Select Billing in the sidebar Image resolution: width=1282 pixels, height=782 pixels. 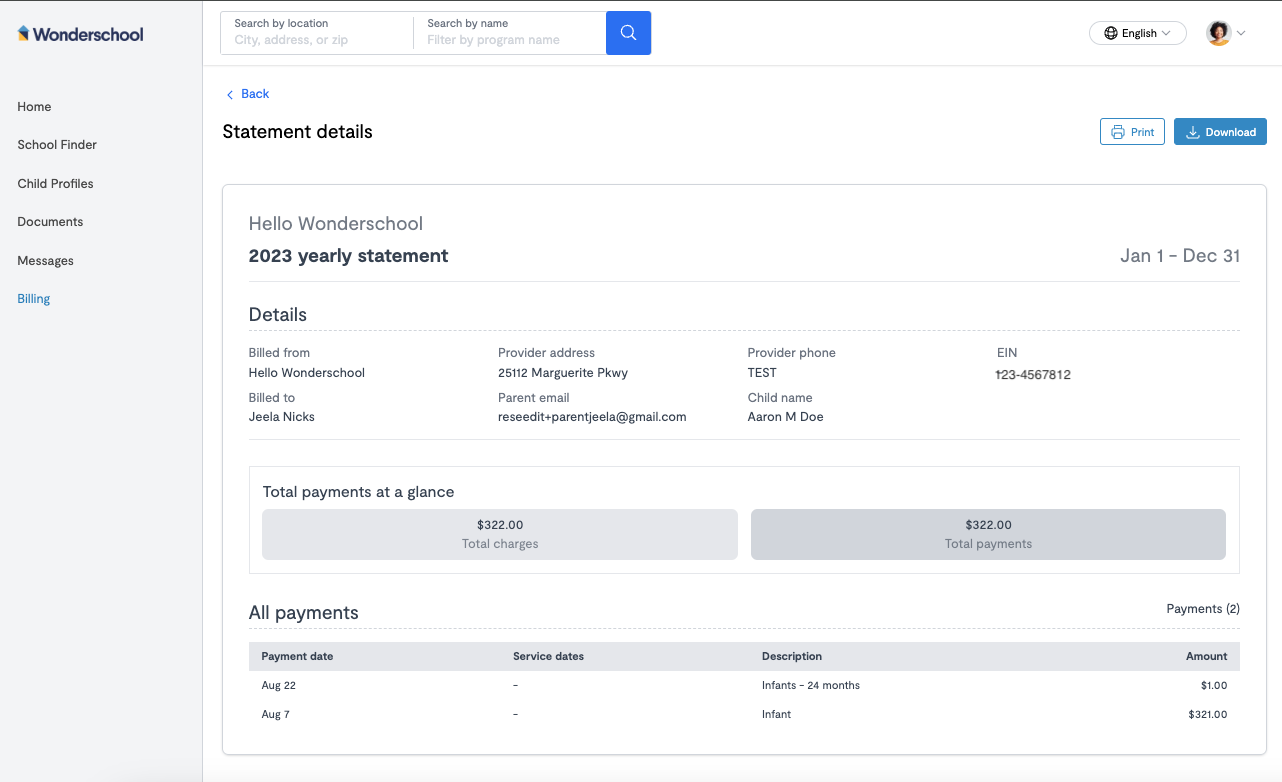(x=33, y=299)
